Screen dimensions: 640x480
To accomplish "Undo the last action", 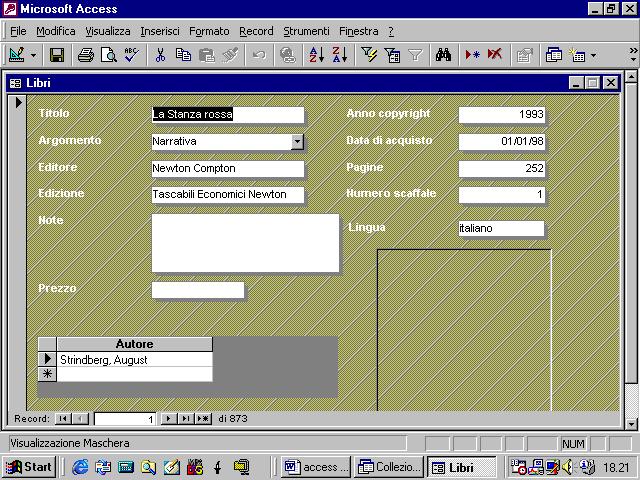I will click(x=259, y=55).
